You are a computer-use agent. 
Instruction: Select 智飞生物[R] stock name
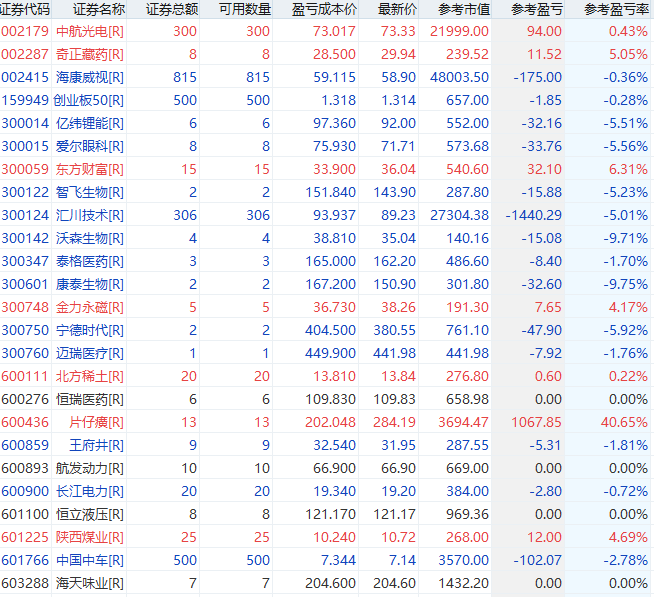pos(90,192)
